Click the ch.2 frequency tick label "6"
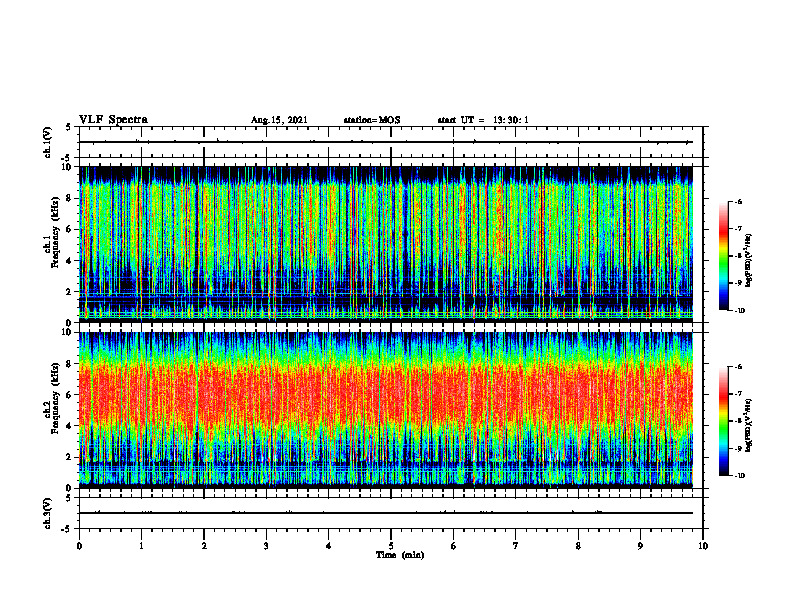Image resolution: width=792 pixels, height=612 pixels. 69,395
